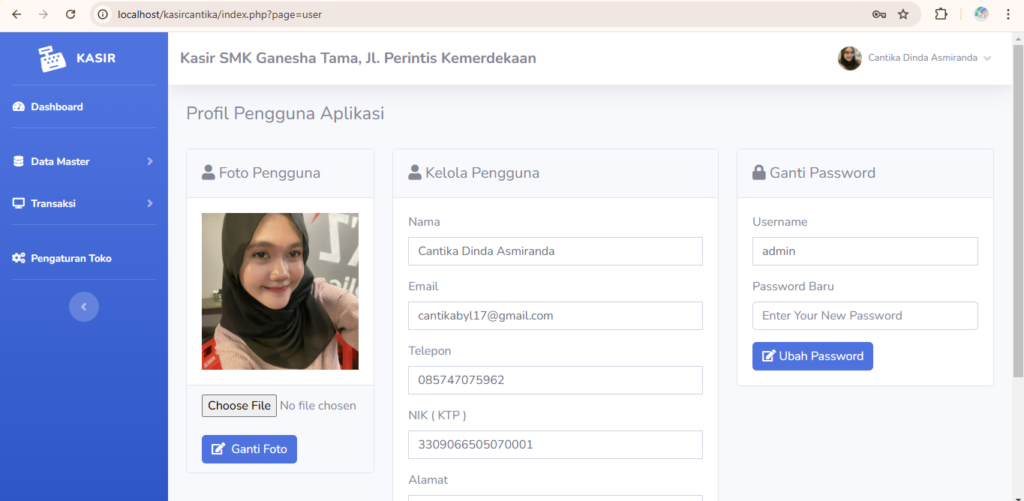1024x501 pixels.
Task: Reload the page with the refresh icon
Action: click(x=71, y=14)
